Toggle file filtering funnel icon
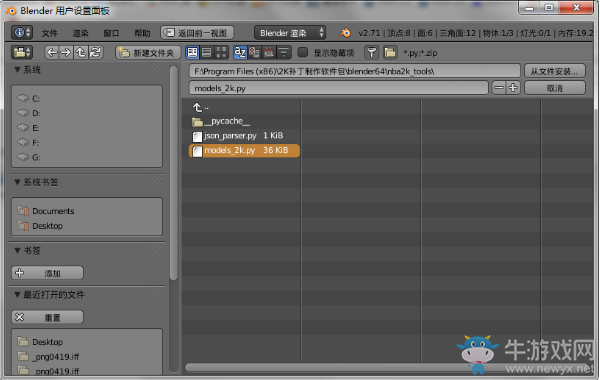This screenshot has height=380, width=600. (371, 52)
